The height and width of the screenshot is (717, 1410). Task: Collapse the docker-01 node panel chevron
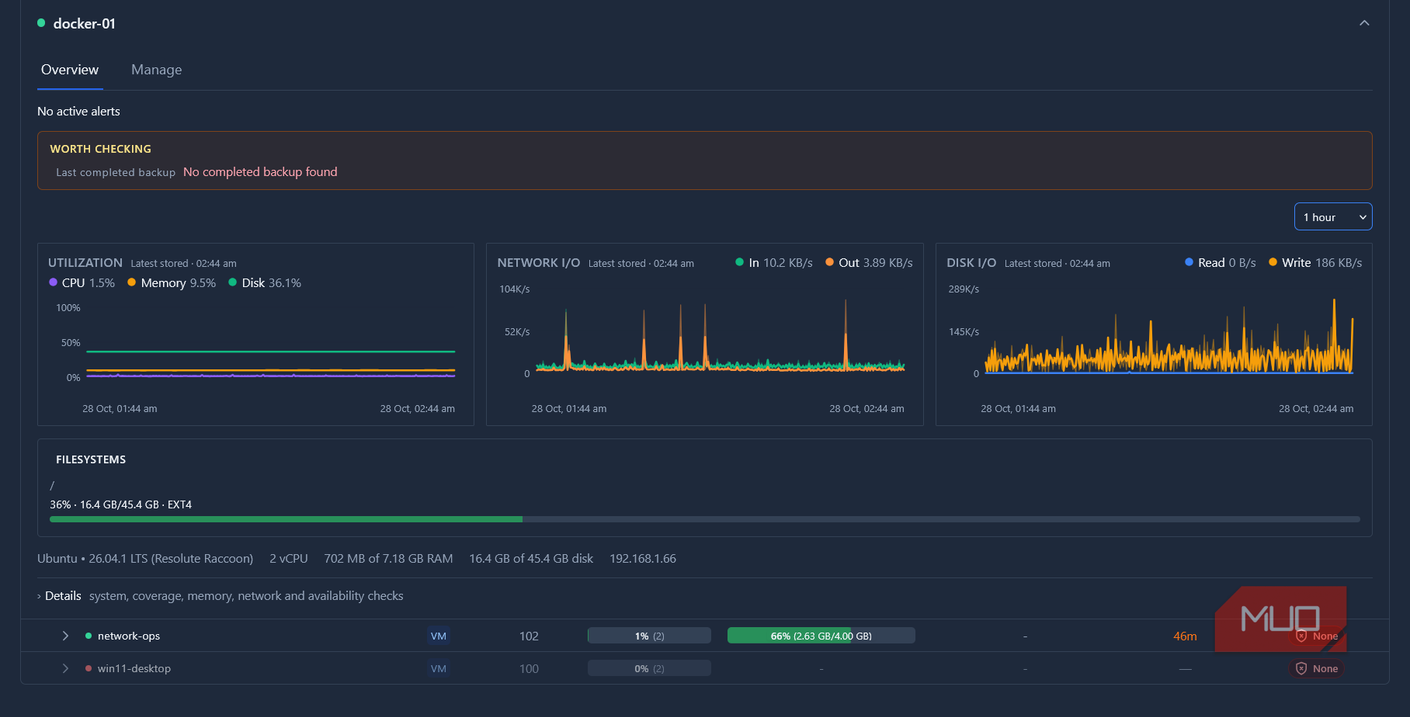point(1364,23)
